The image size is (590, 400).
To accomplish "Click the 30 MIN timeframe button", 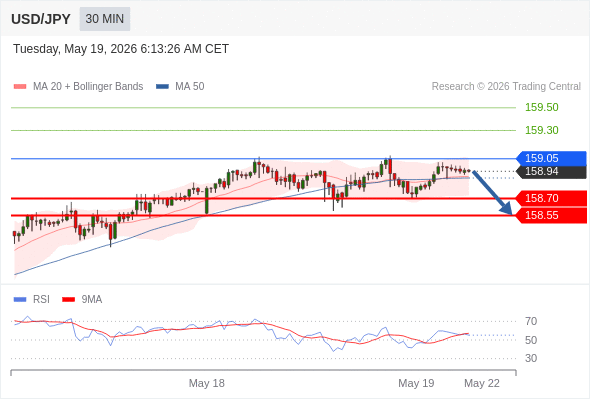I will [105, 19].
